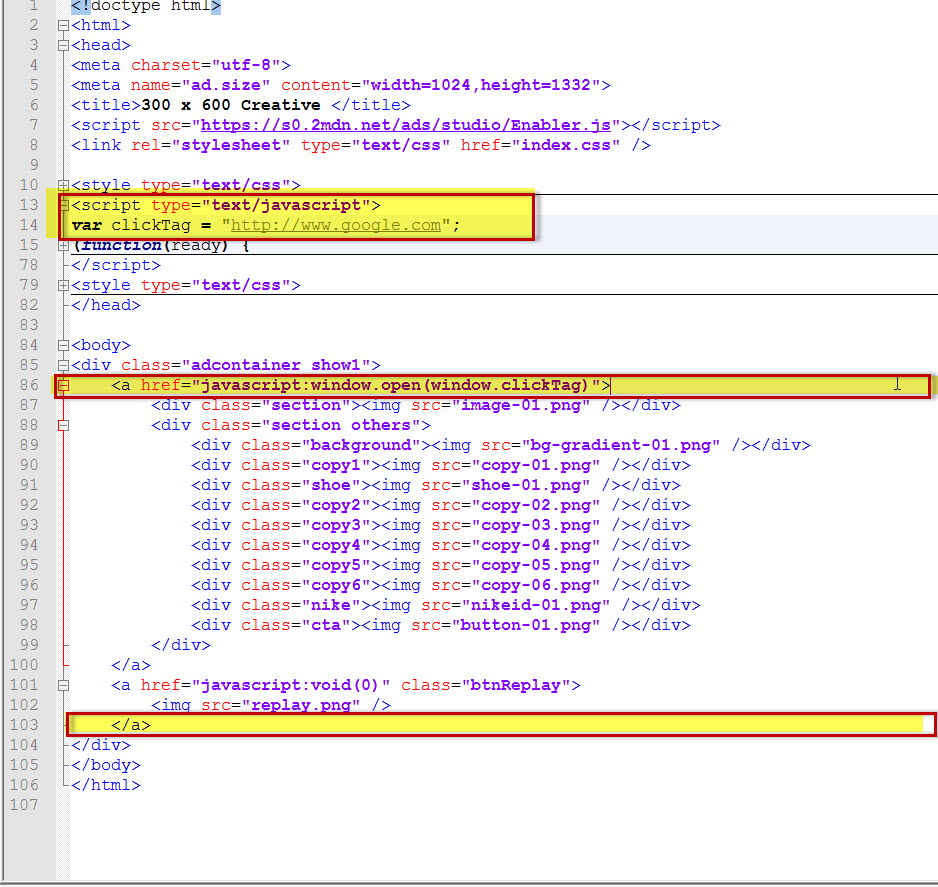This screenshot has height=887, width=938.
Task: Click the "background" class value
Action: [x=361, y=446]
